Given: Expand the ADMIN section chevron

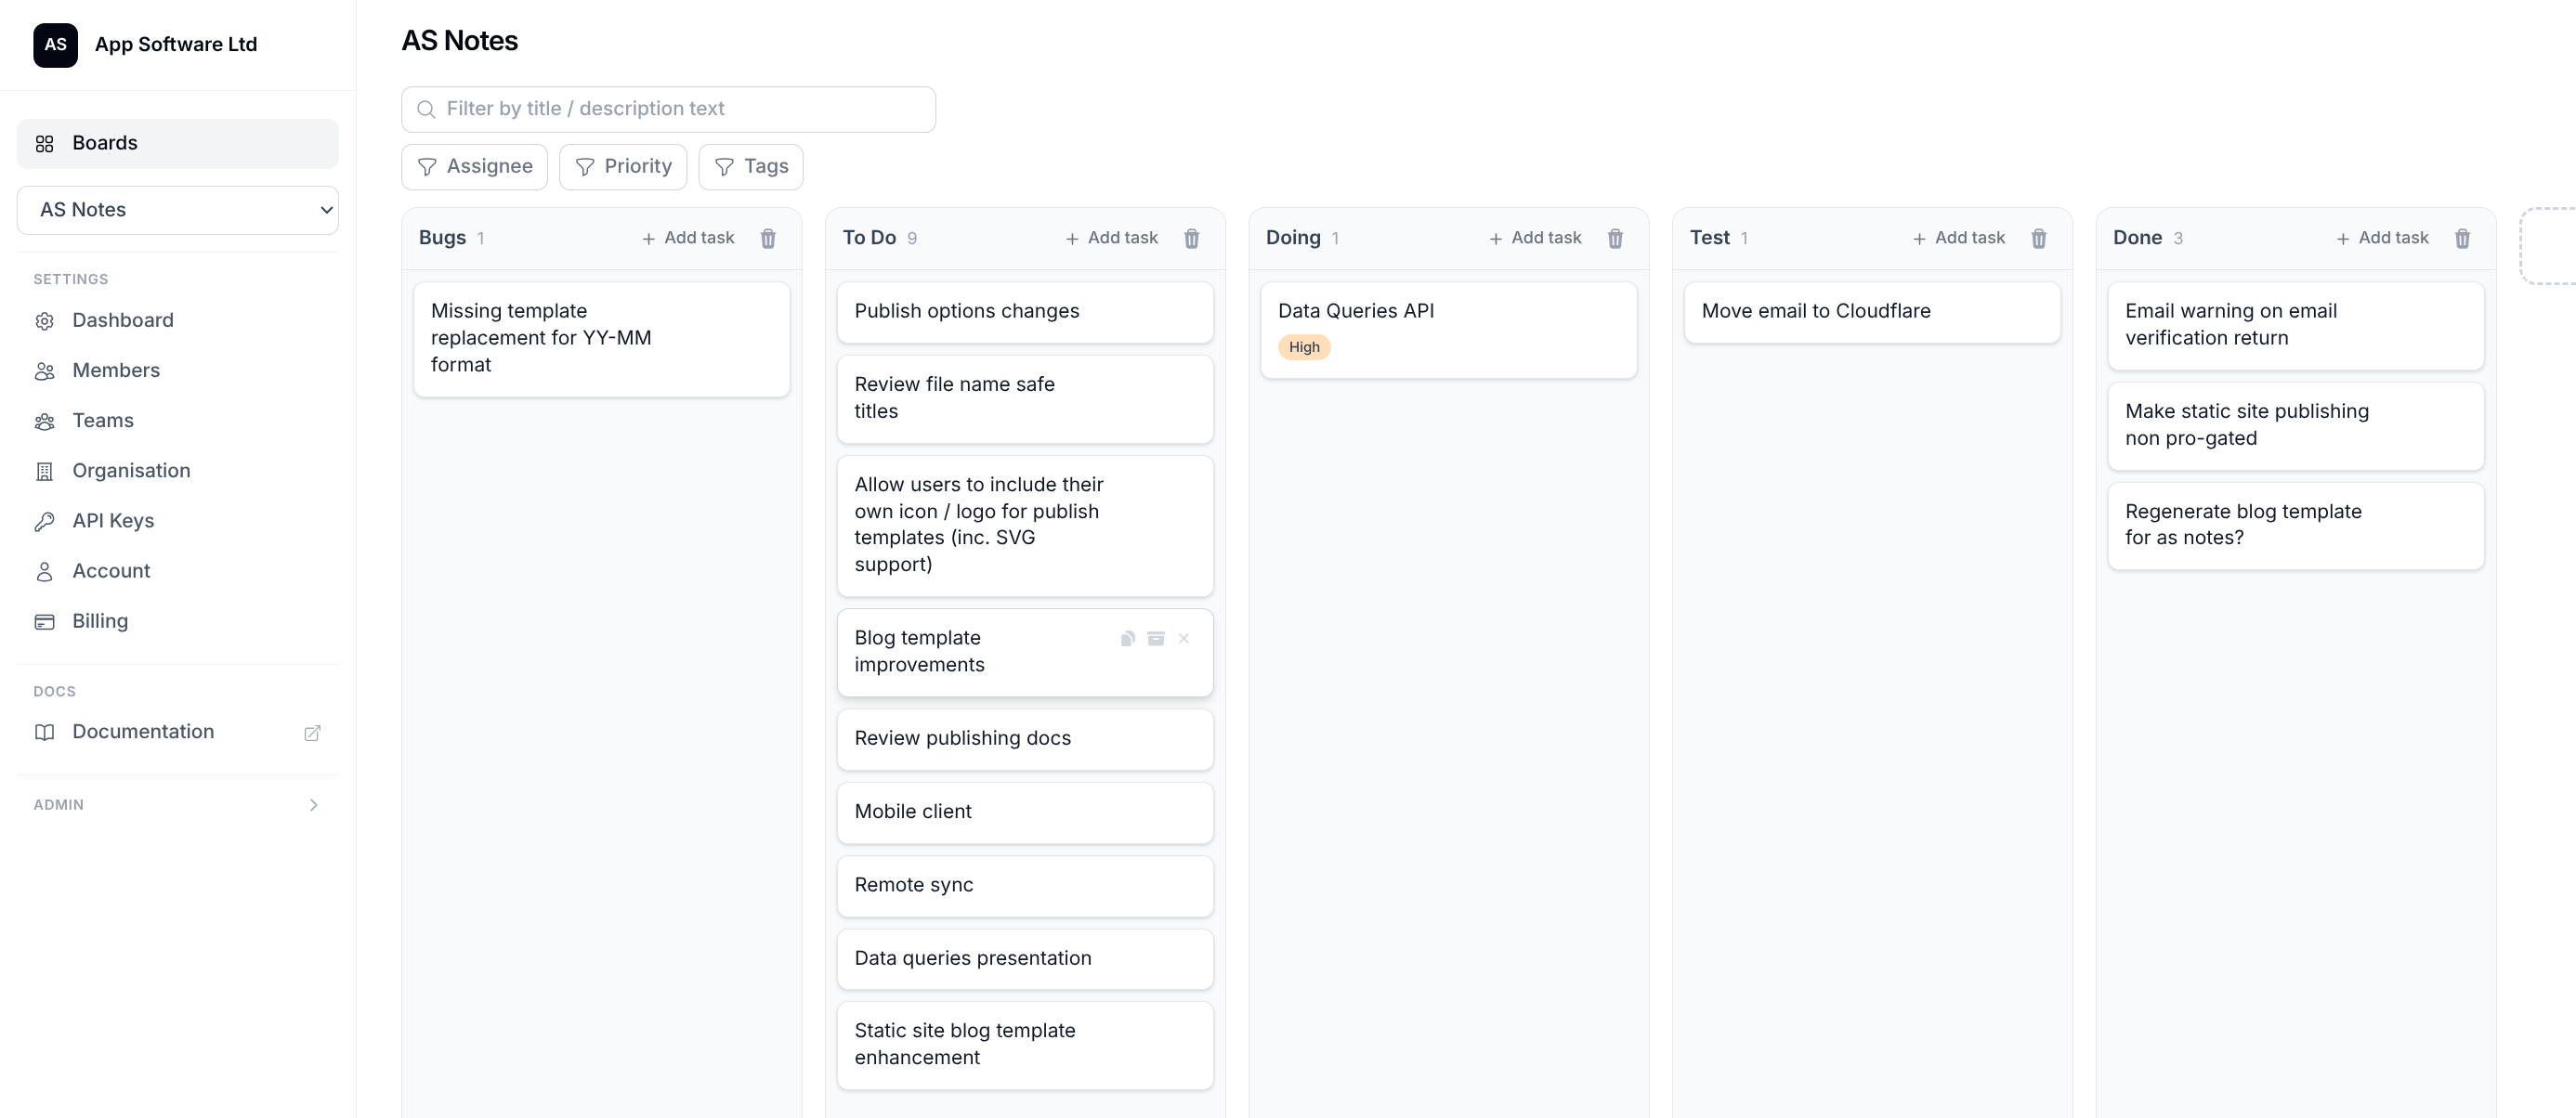Looking at the screenshot, I should 313,805.
